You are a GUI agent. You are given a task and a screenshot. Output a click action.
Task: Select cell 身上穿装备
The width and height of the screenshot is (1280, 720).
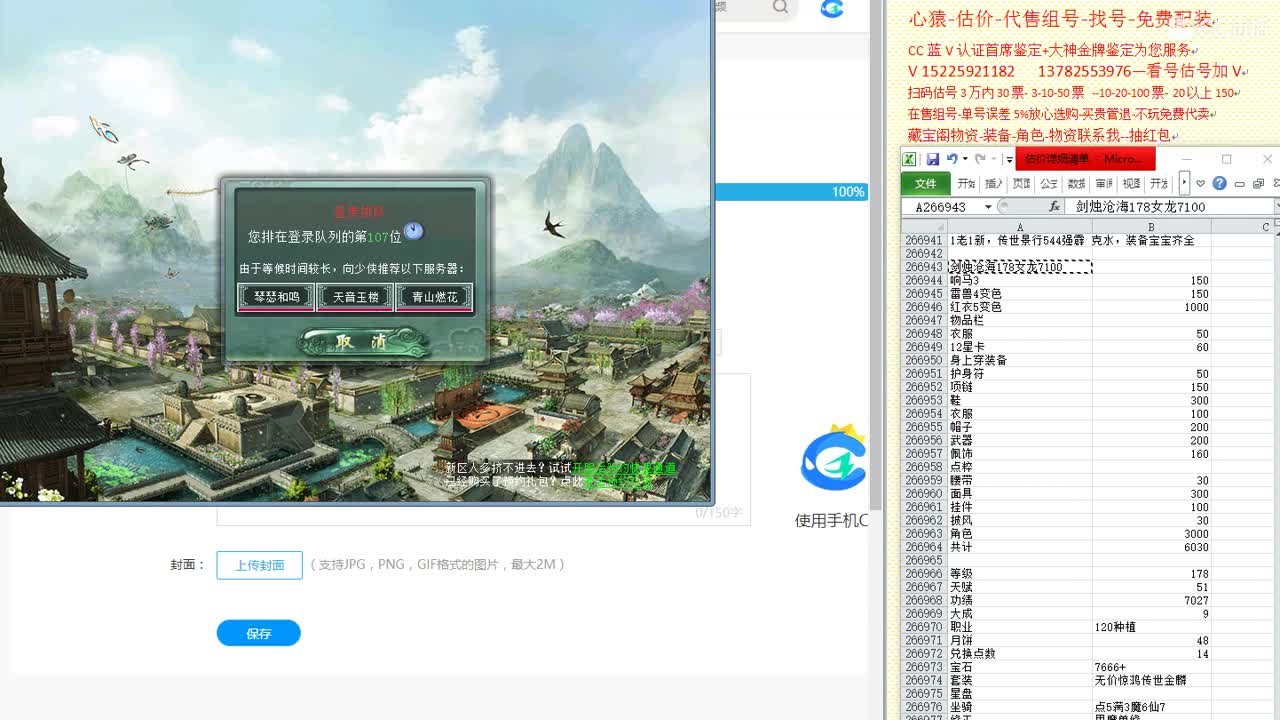[1020, 360]
